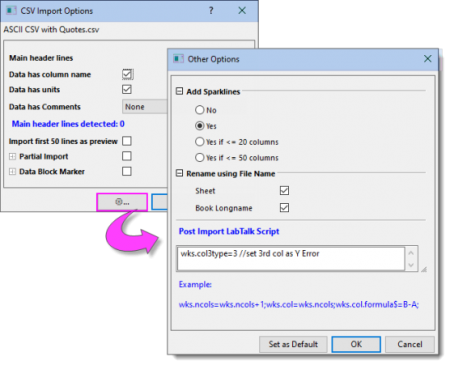Toggle the Sheet rename checkbox
Screen dimensions: 450x365
click(x=284, y=190)
